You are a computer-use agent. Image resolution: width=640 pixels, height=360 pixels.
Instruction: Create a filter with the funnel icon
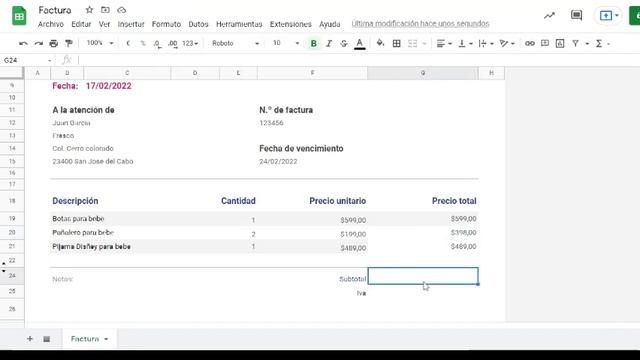pos(576,43)
